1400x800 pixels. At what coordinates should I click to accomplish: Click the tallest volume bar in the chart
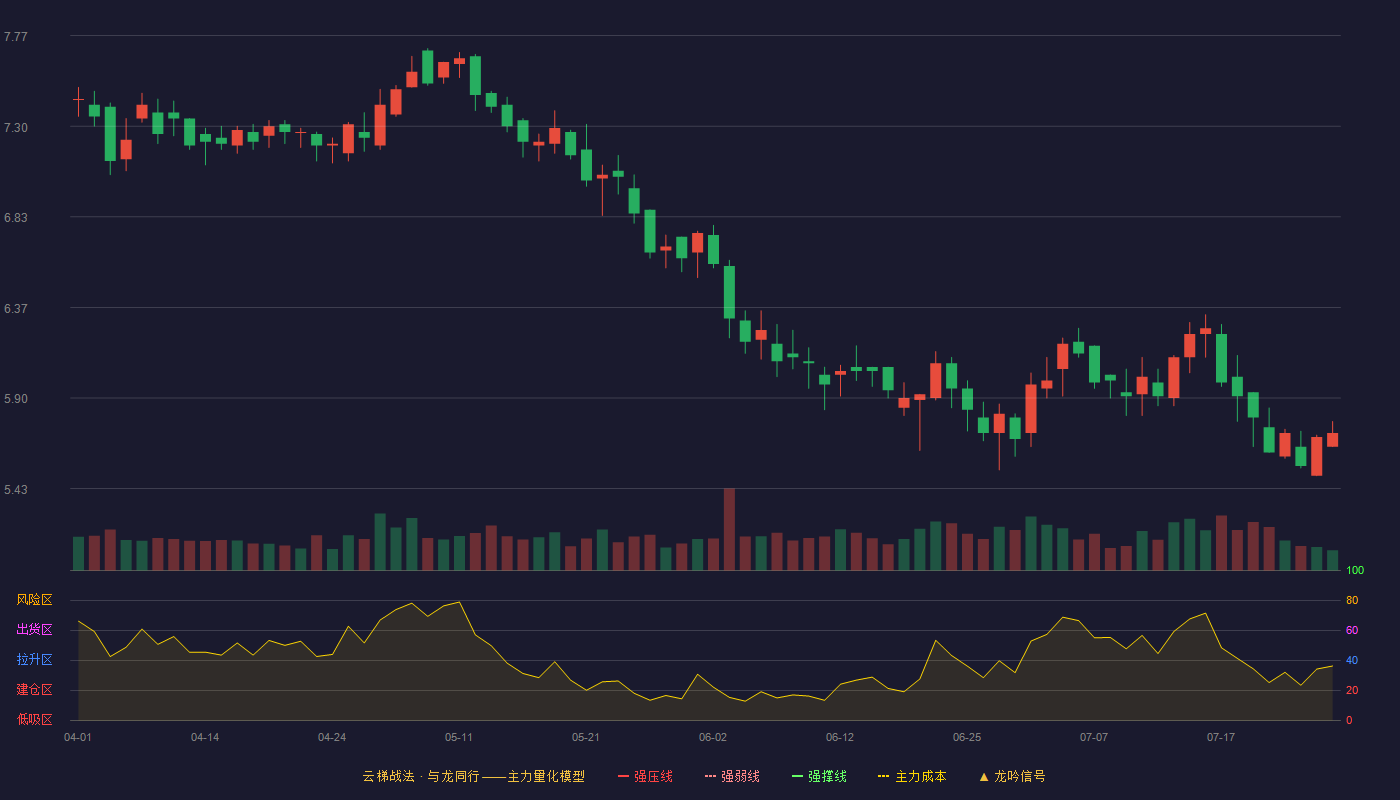(729, 529)
